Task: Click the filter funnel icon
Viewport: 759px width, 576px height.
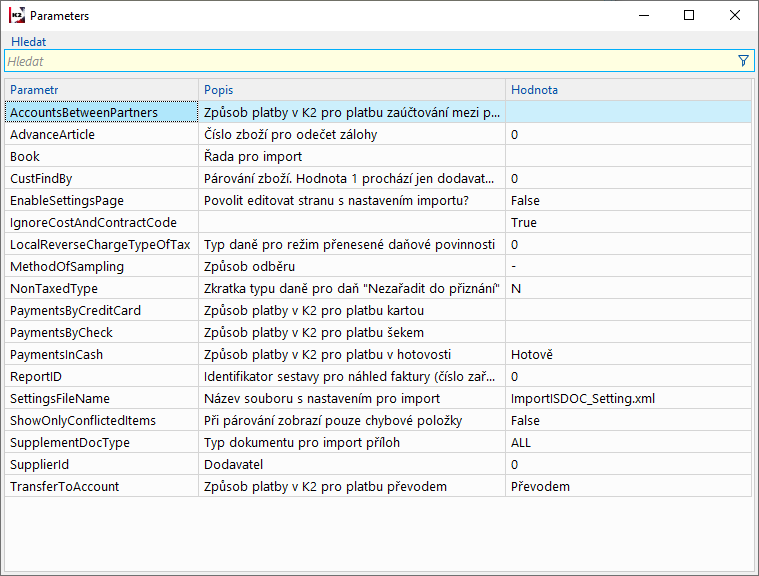Action: 743,61
